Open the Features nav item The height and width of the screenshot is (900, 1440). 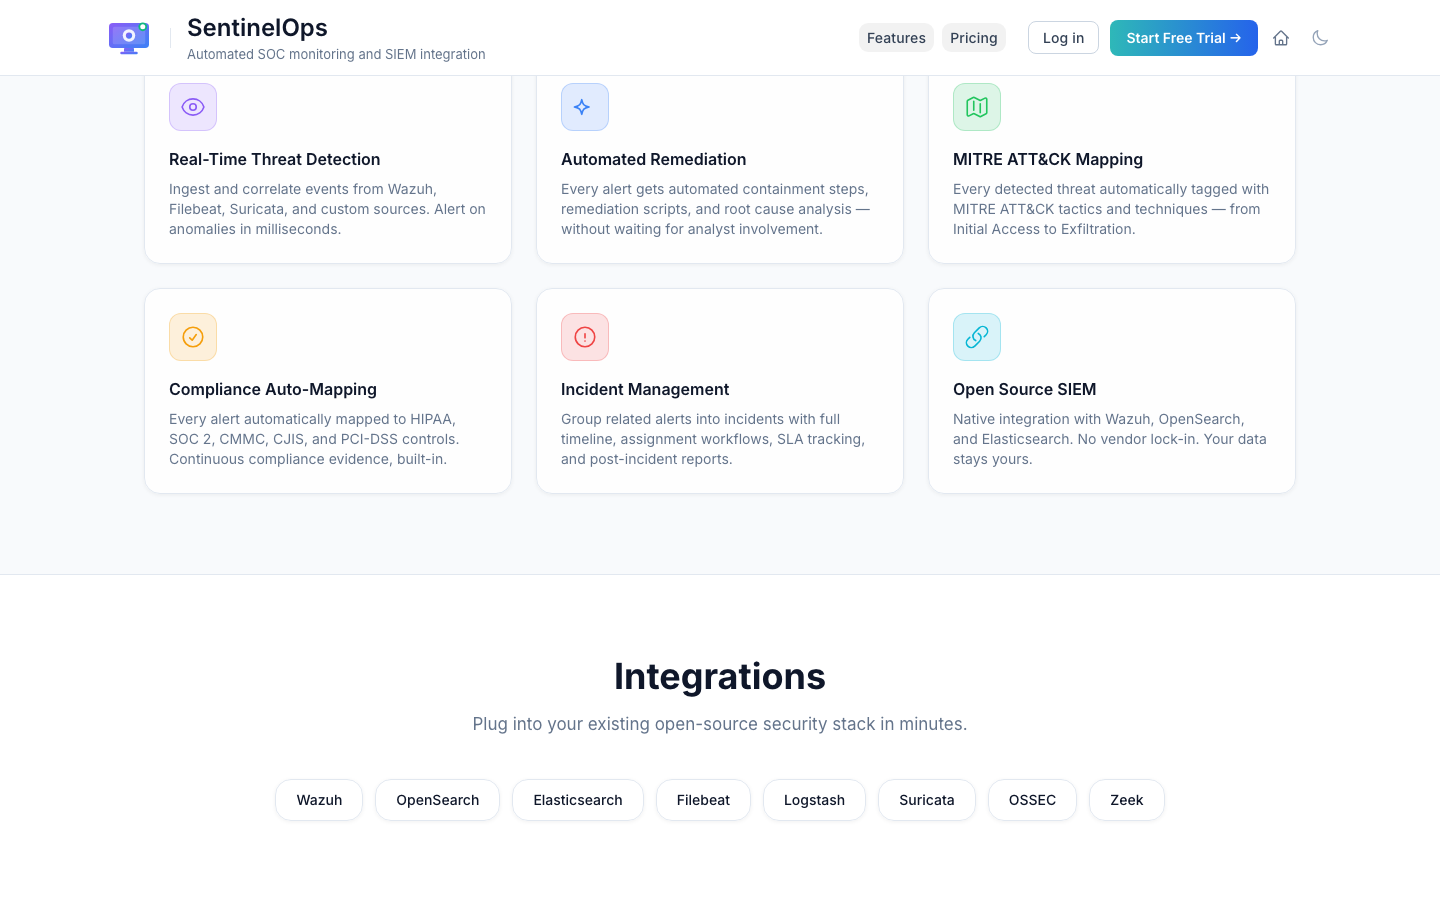[x=896, y=38]
